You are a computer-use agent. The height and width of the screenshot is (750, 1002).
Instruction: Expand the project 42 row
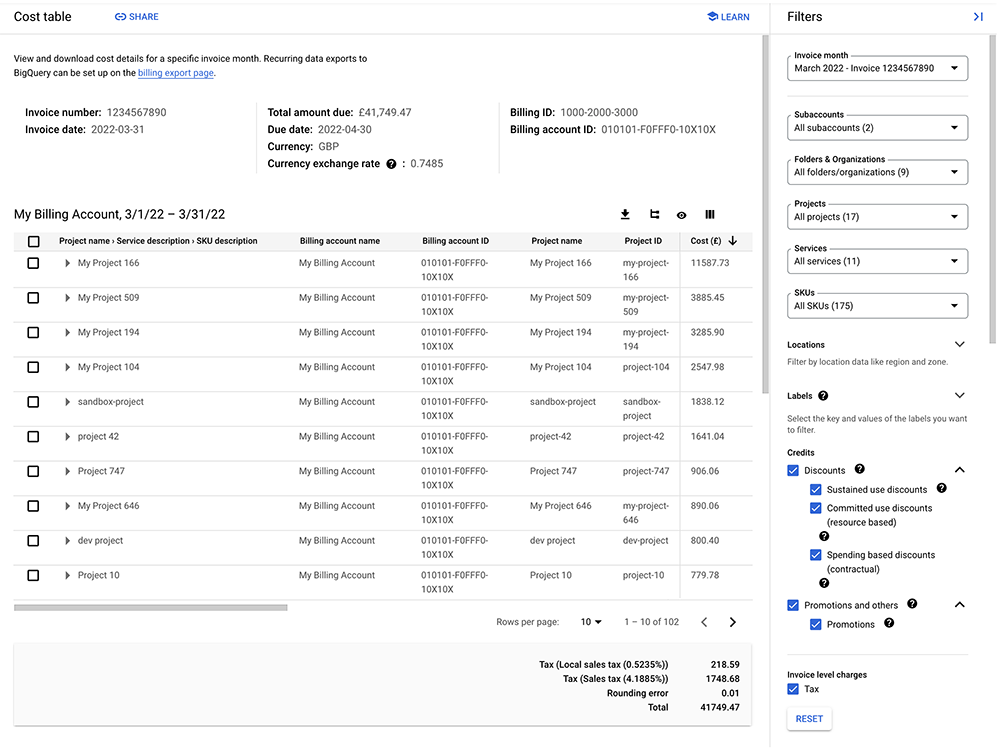67,437
